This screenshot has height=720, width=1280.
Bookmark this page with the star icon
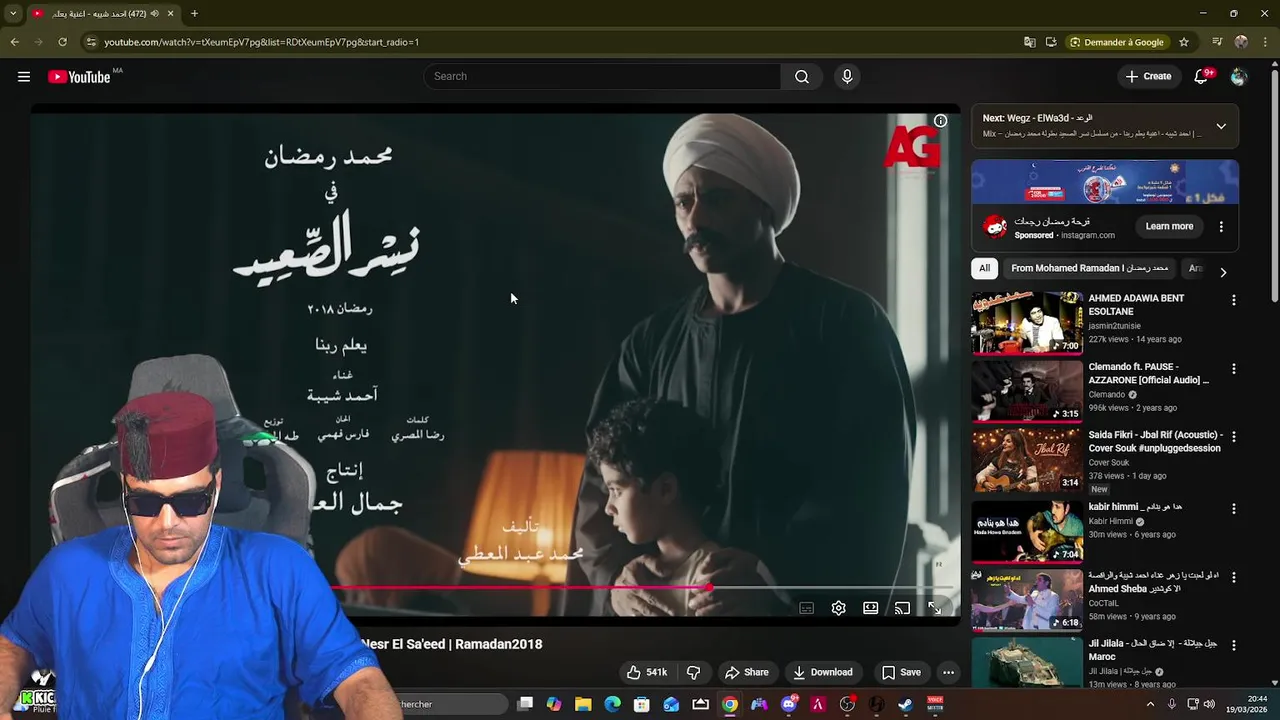click(x=1184, y=42)
